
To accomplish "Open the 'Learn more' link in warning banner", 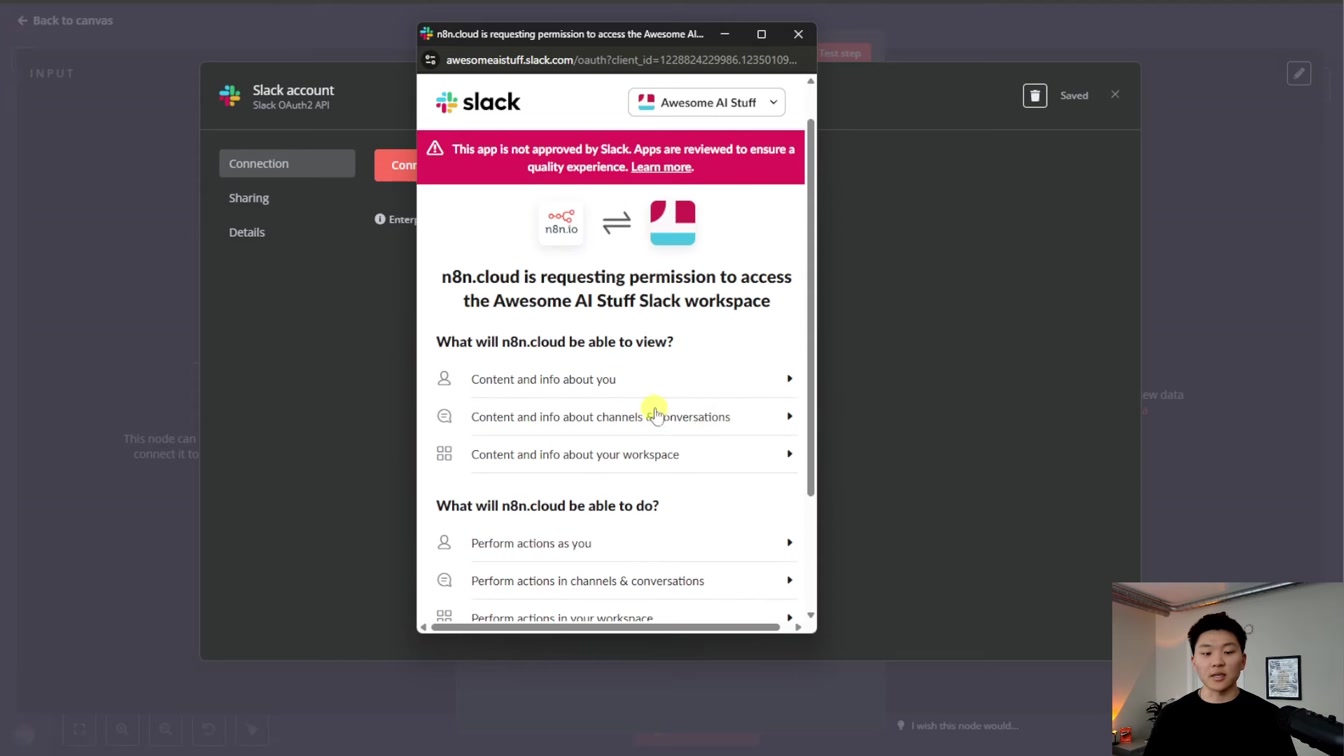I will tap(661, 167).
